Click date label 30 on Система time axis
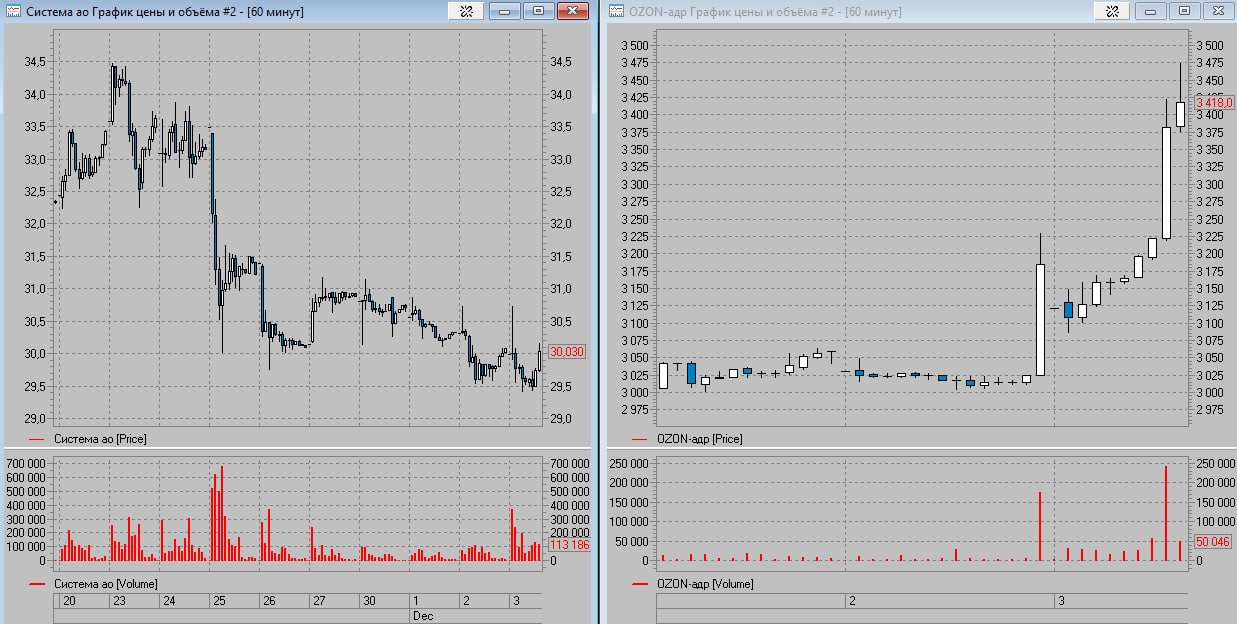Image resolution: width=1237 pixels, height=624 pixels. click(369, 601)
